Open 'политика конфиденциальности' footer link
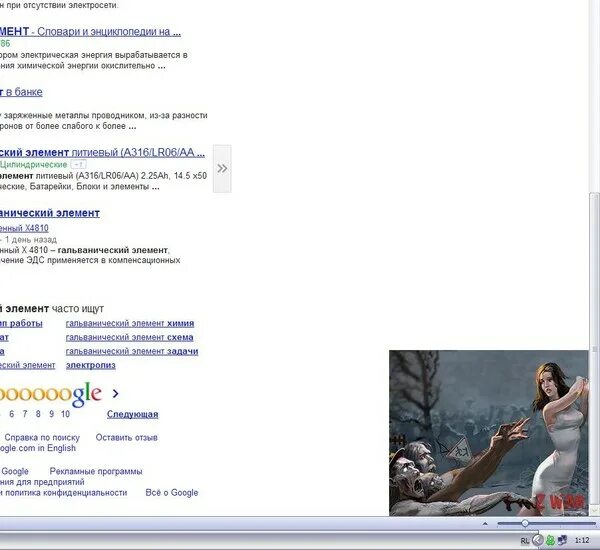The height and width of the screenshot is (550, 600). pos(66,493)
